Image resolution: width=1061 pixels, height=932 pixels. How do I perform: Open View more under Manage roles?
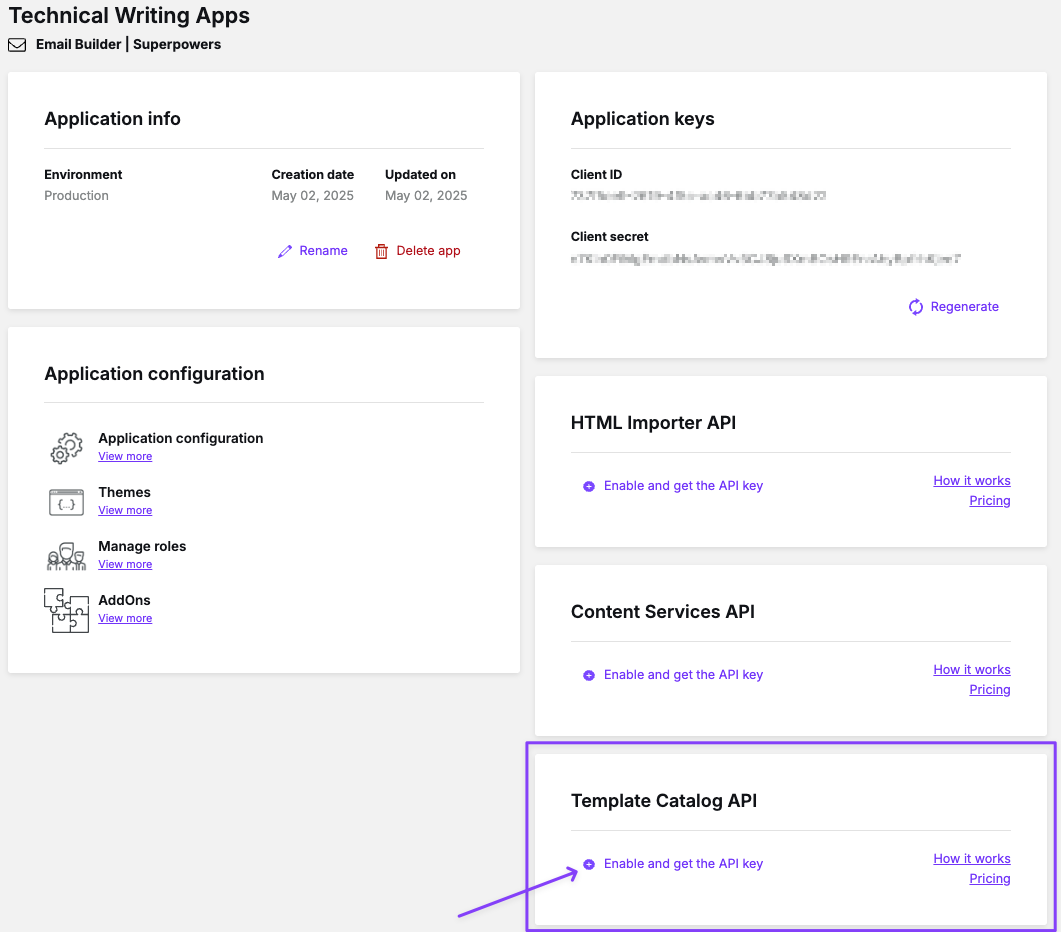click(x=125, y=565)
